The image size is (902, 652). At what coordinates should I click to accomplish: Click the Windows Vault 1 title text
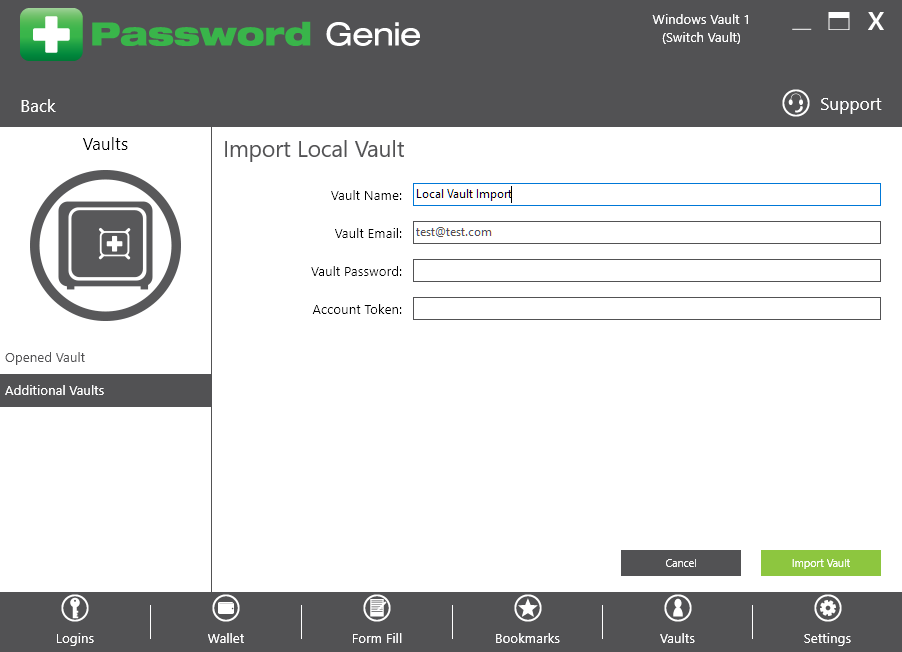point(701,20)
